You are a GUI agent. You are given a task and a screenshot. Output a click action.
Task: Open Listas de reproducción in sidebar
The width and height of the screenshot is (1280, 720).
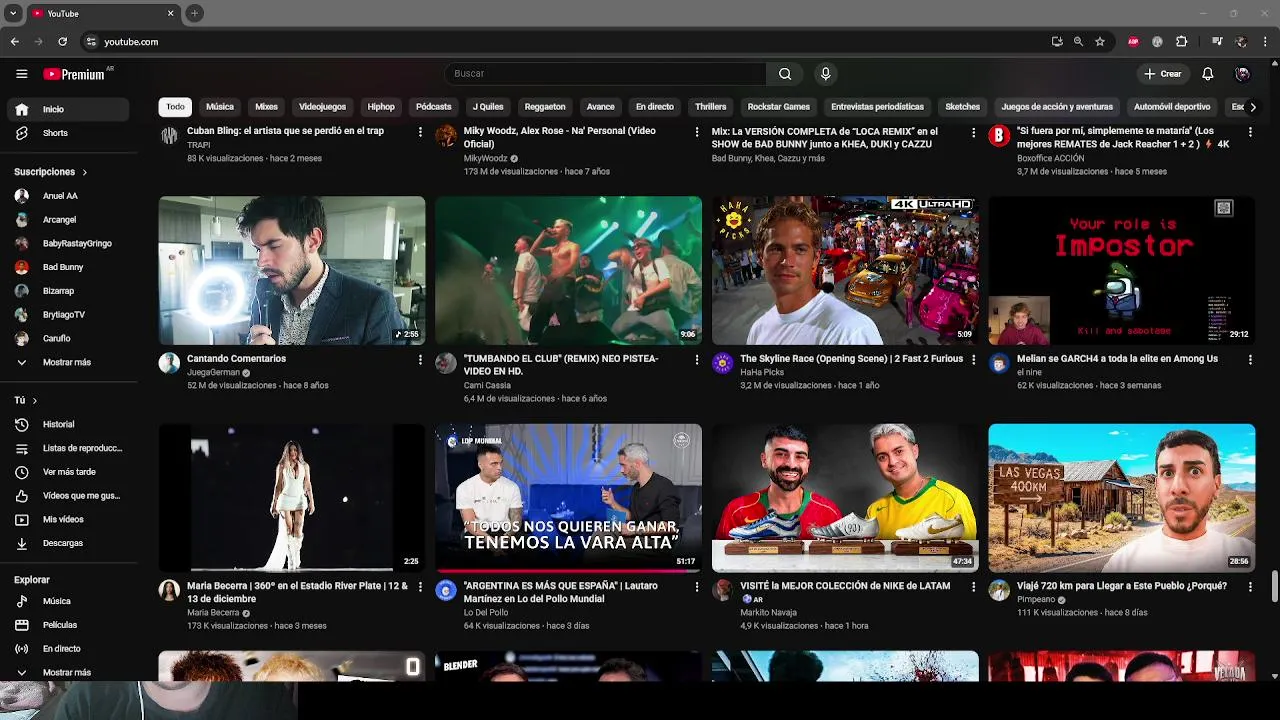click(69, 448)
